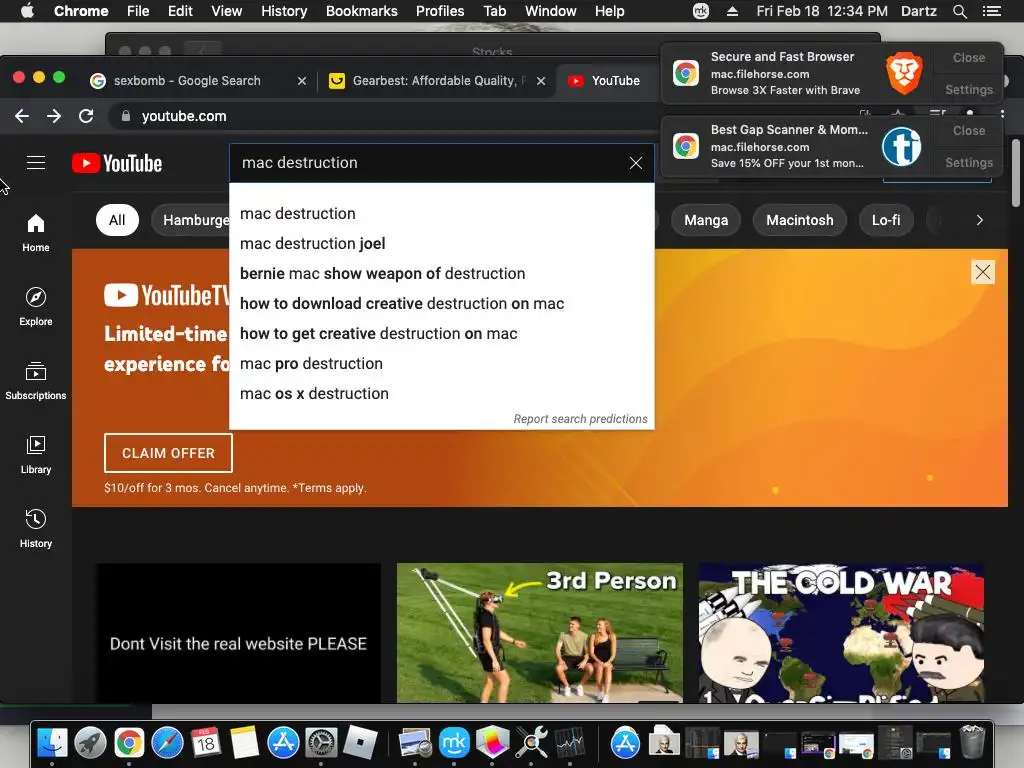Select the YouTube tab
Viewport: 1024px width, 768px height.
607,81
